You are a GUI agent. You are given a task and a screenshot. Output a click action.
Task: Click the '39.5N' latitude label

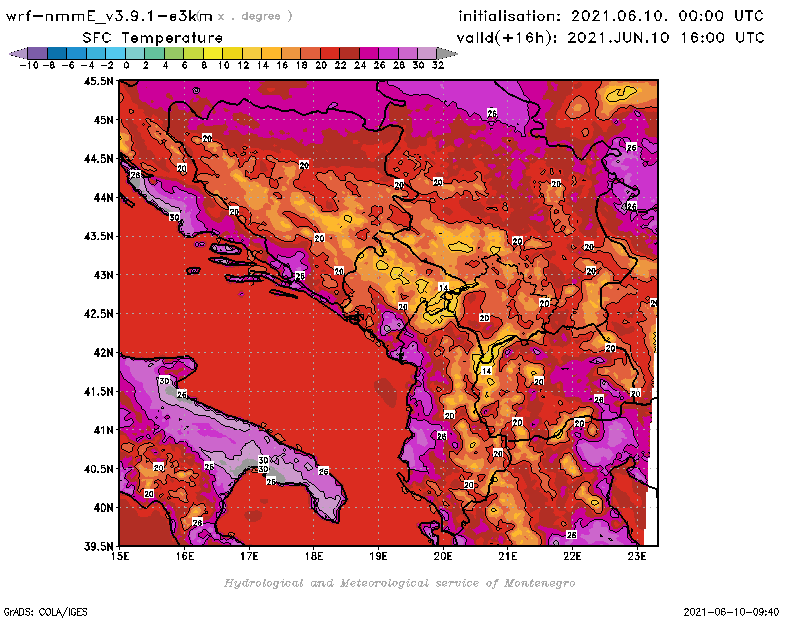point(99,547)
